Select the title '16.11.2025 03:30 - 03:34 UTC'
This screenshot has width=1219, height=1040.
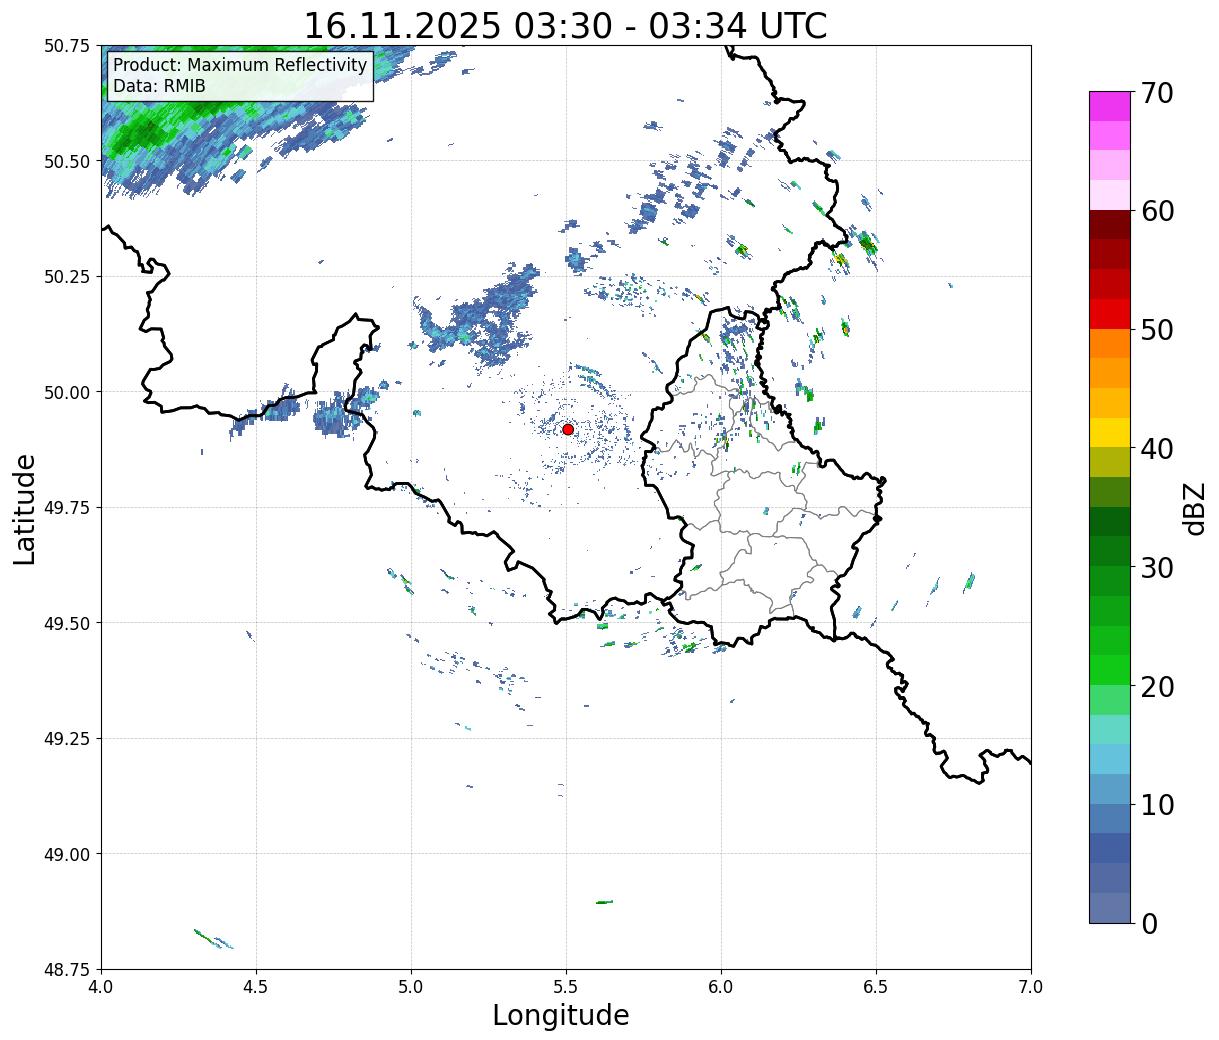click(x=565, y=25)
